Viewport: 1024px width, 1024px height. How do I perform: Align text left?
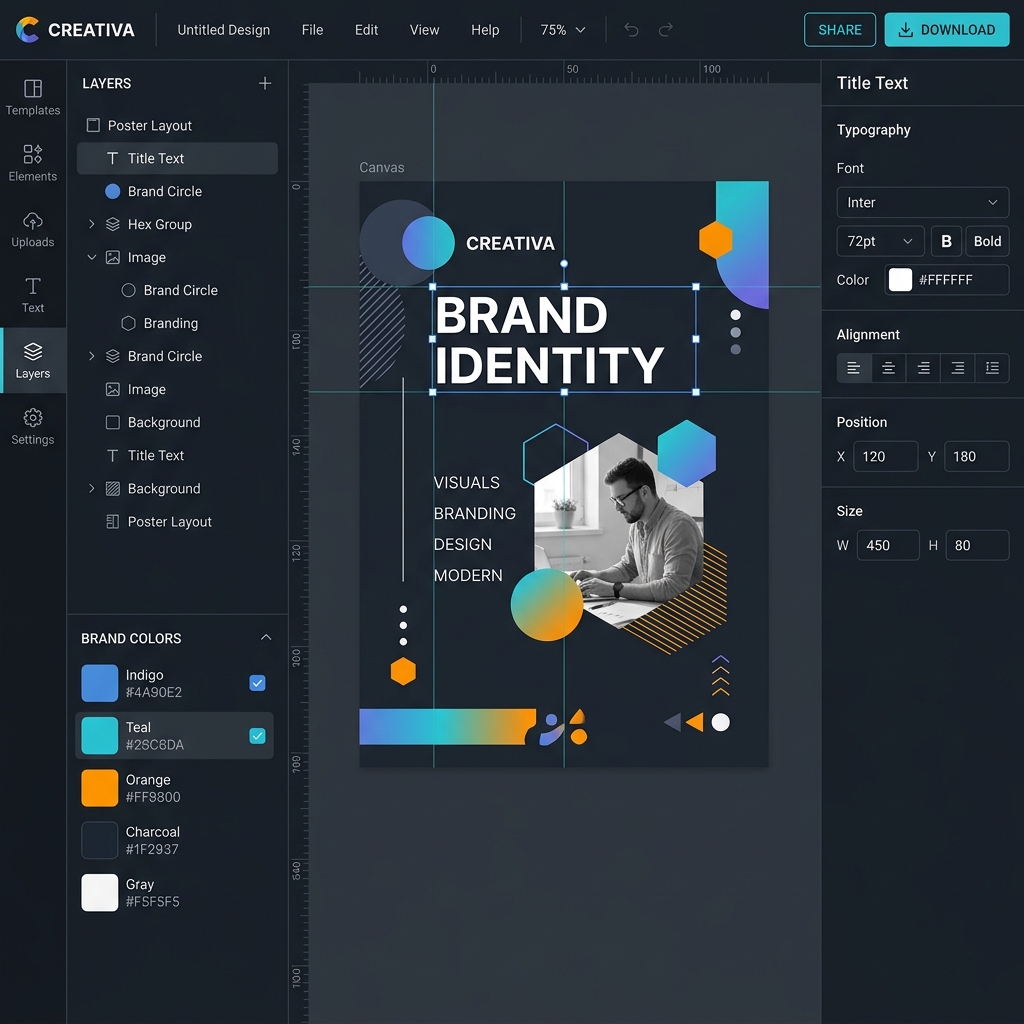(854, 368)
